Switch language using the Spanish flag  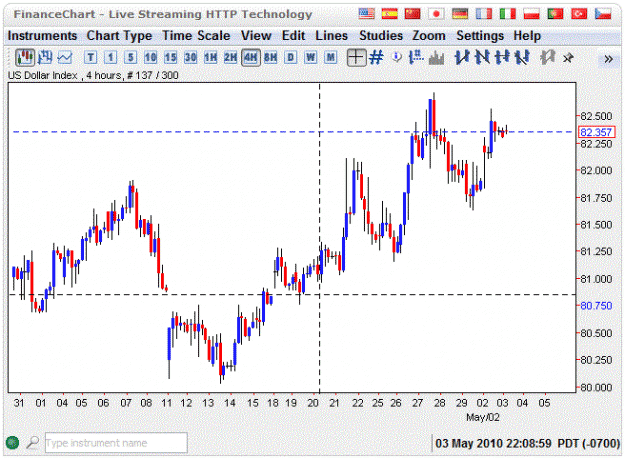(x=389, y=14)
